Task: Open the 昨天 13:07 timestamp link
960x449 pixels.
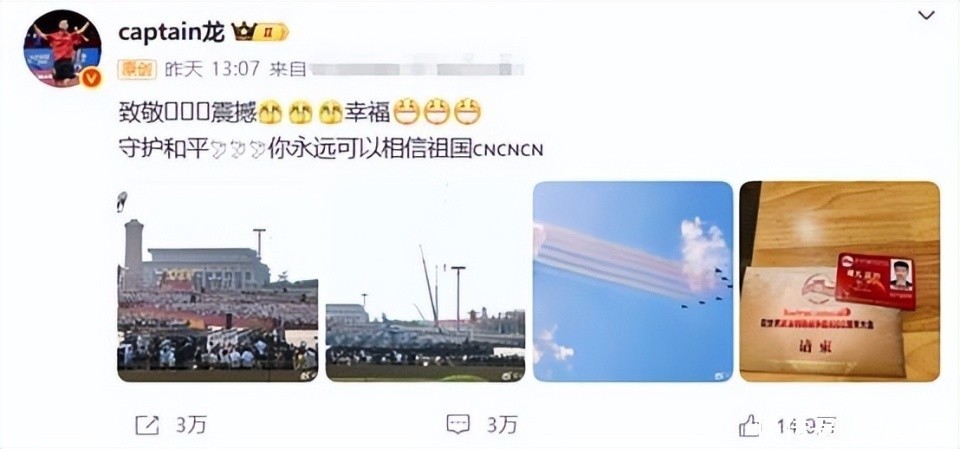Action: click(212, 69)
